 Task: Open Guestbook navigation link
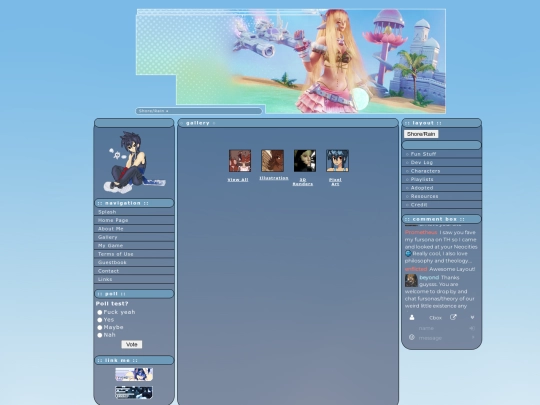[134, 262]
